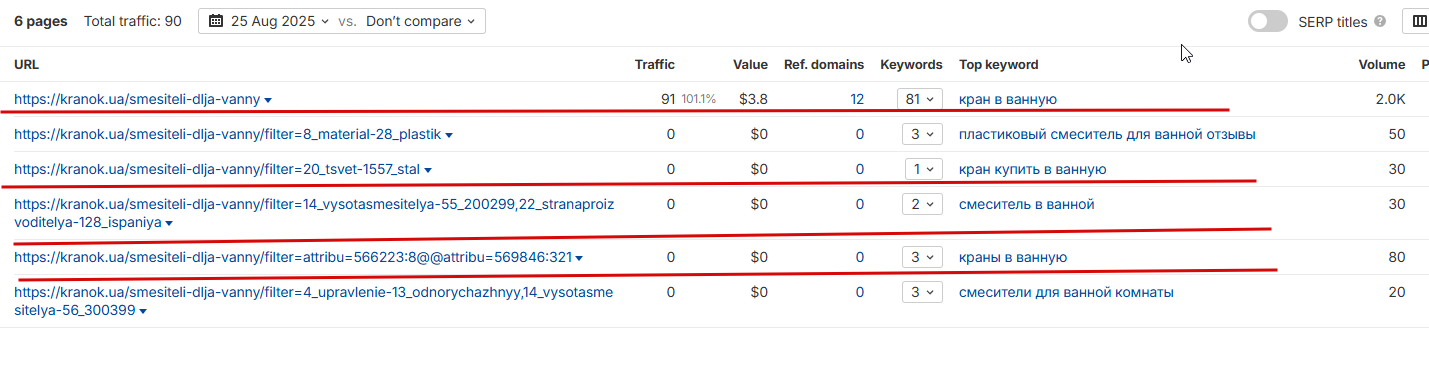Viewport: 1429px width, 371px height.
Task: Open the kranok.ua/smesiteli-dlja-vanny main URL link
Action: [x=137, y=99]
